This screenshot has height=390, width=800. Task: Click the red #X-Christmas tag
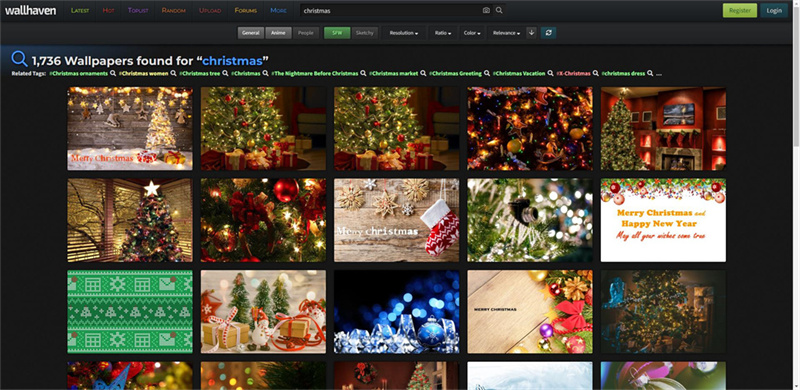pos(573,74)
